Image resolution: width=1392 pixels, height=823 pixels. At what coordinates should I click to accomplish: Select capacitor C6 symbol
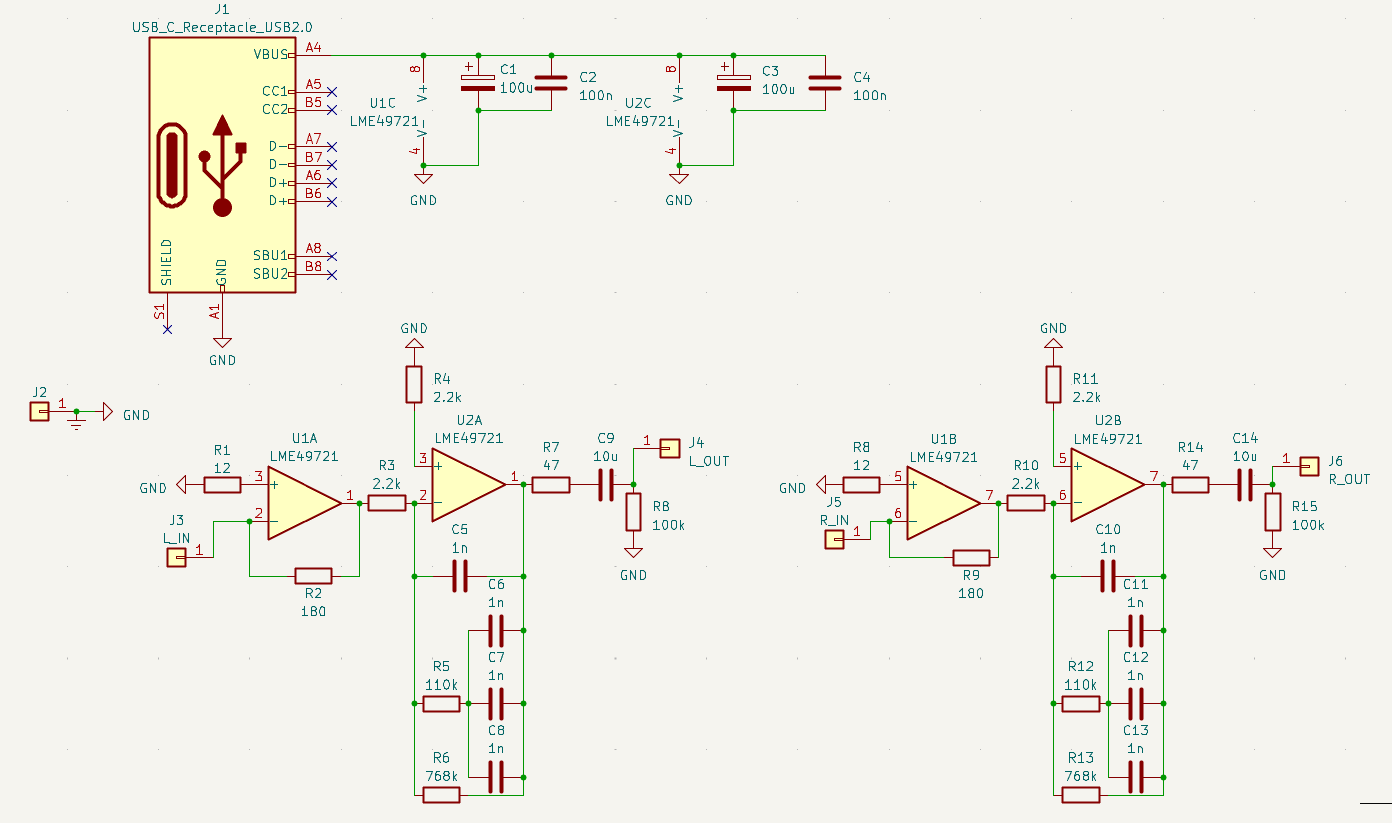pyautogui.click(x=496, y=631)
